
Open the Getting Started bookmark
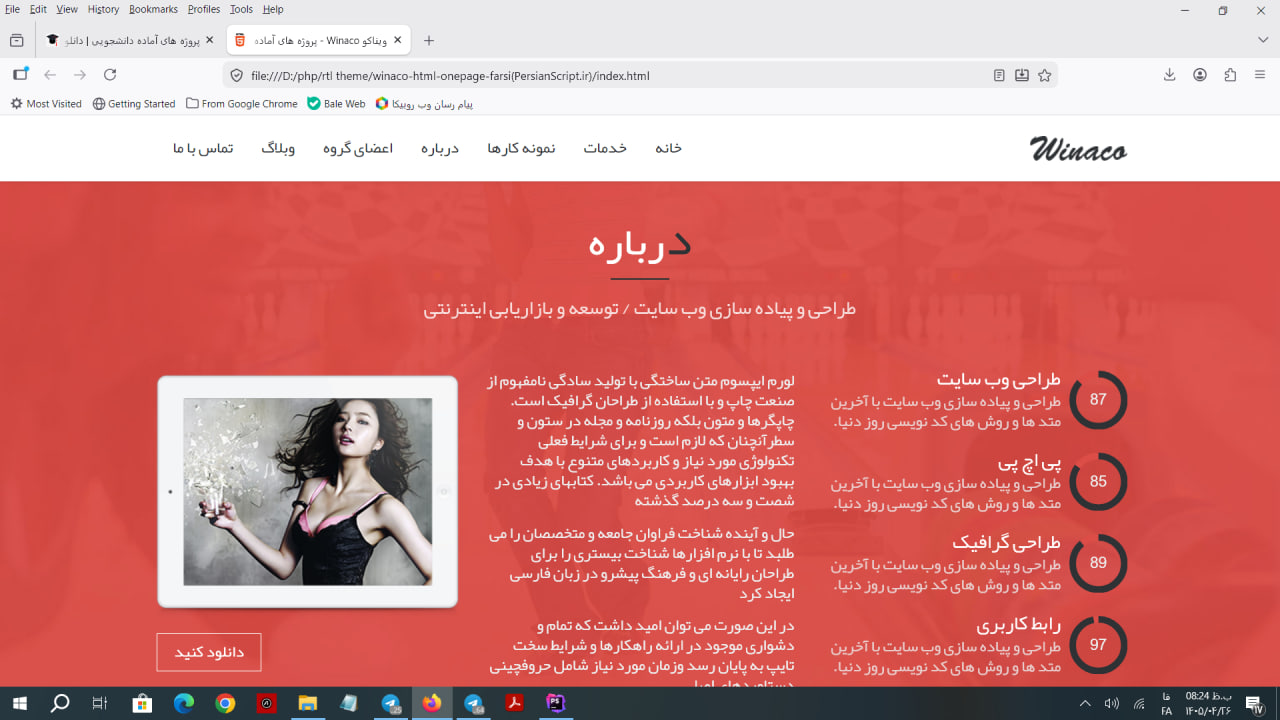[x=134, y=103]
